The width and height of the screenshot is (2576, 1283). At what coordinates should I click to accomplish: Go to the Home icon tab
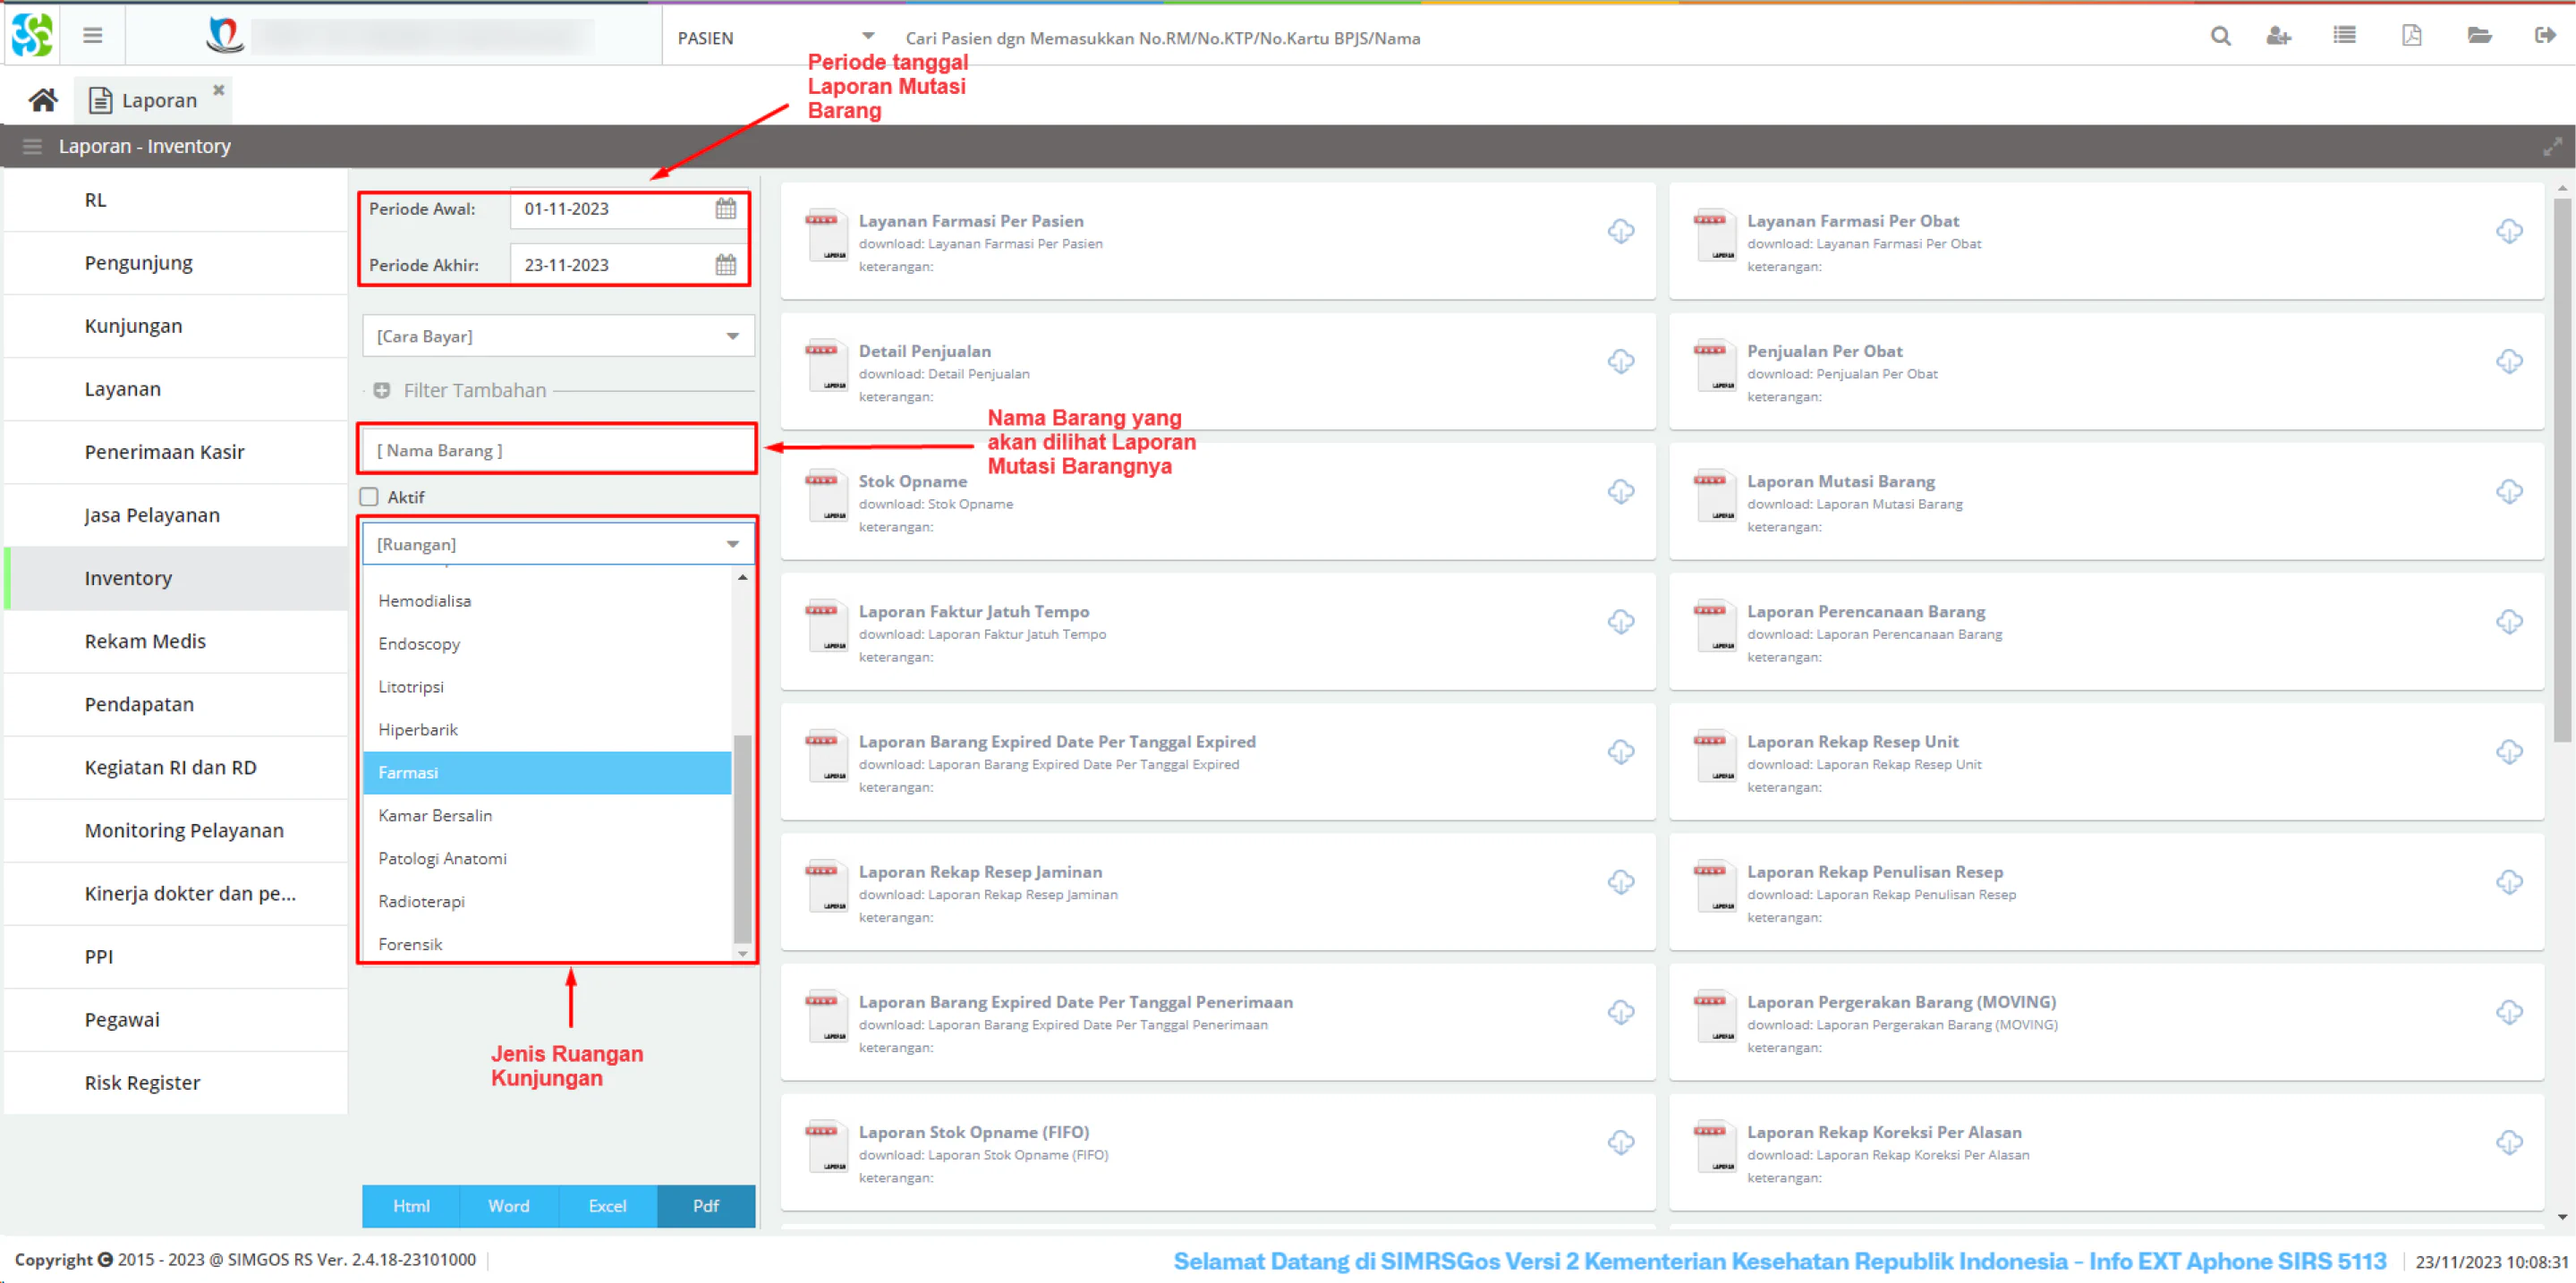(x=43, y=100)
